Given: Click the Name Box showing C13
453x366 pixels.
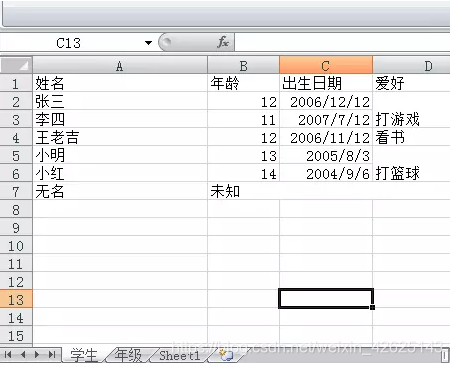Looking at the screenshot, I should coord(68,43).
